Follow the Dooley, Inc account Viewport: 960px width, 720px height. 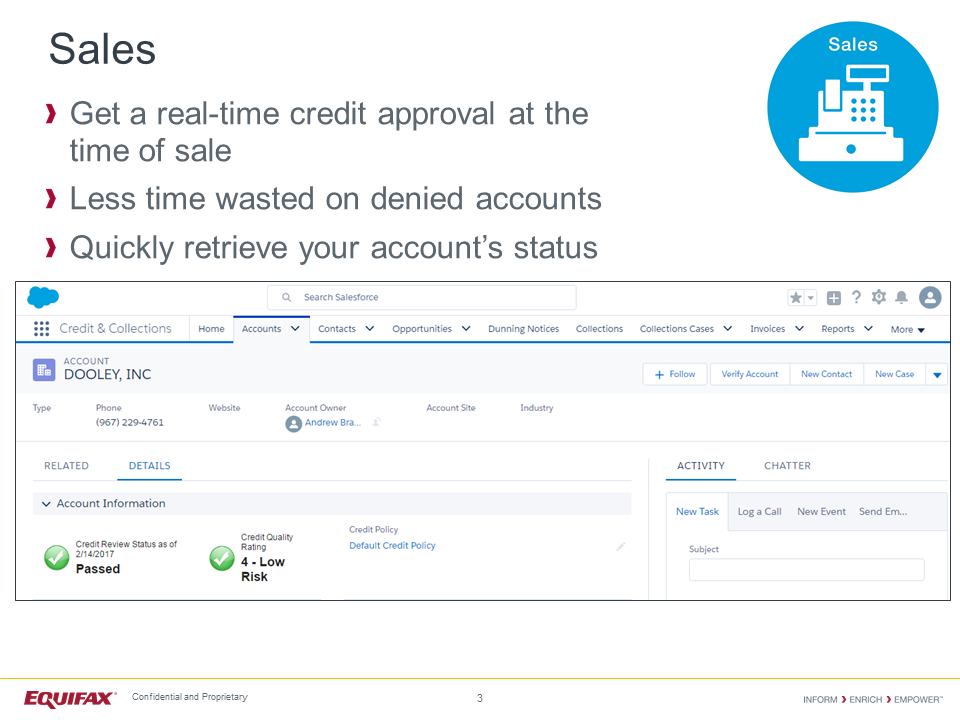[675, 374]
